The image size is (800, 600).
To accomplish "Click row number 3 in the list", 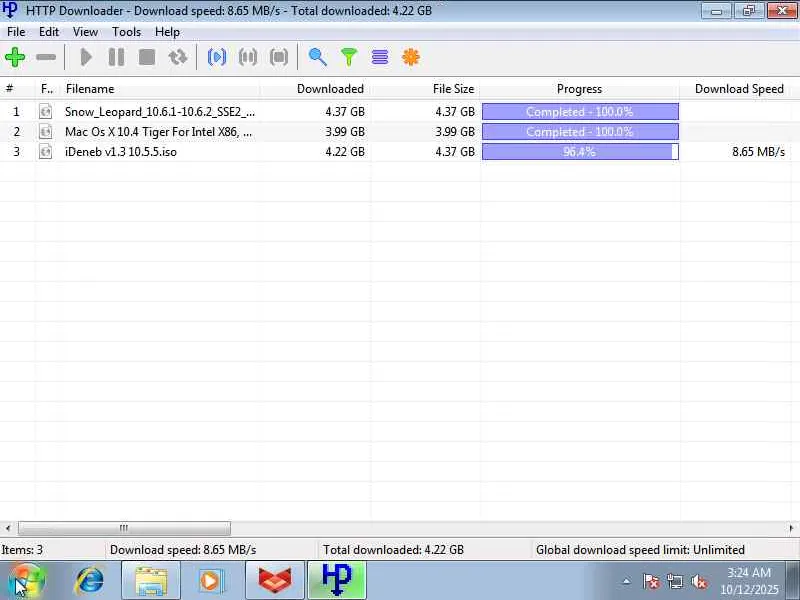I will coord(16,152).
